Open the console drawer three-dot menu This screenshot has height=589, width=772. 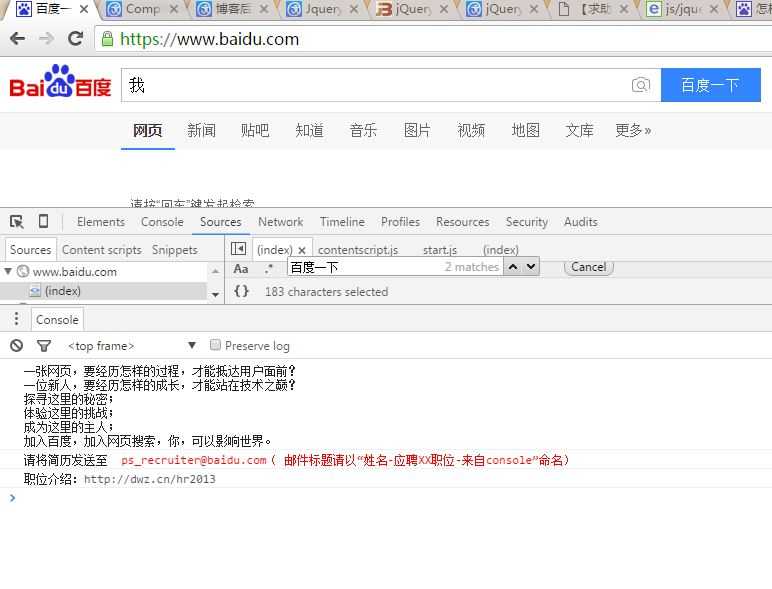coord(16,319)
